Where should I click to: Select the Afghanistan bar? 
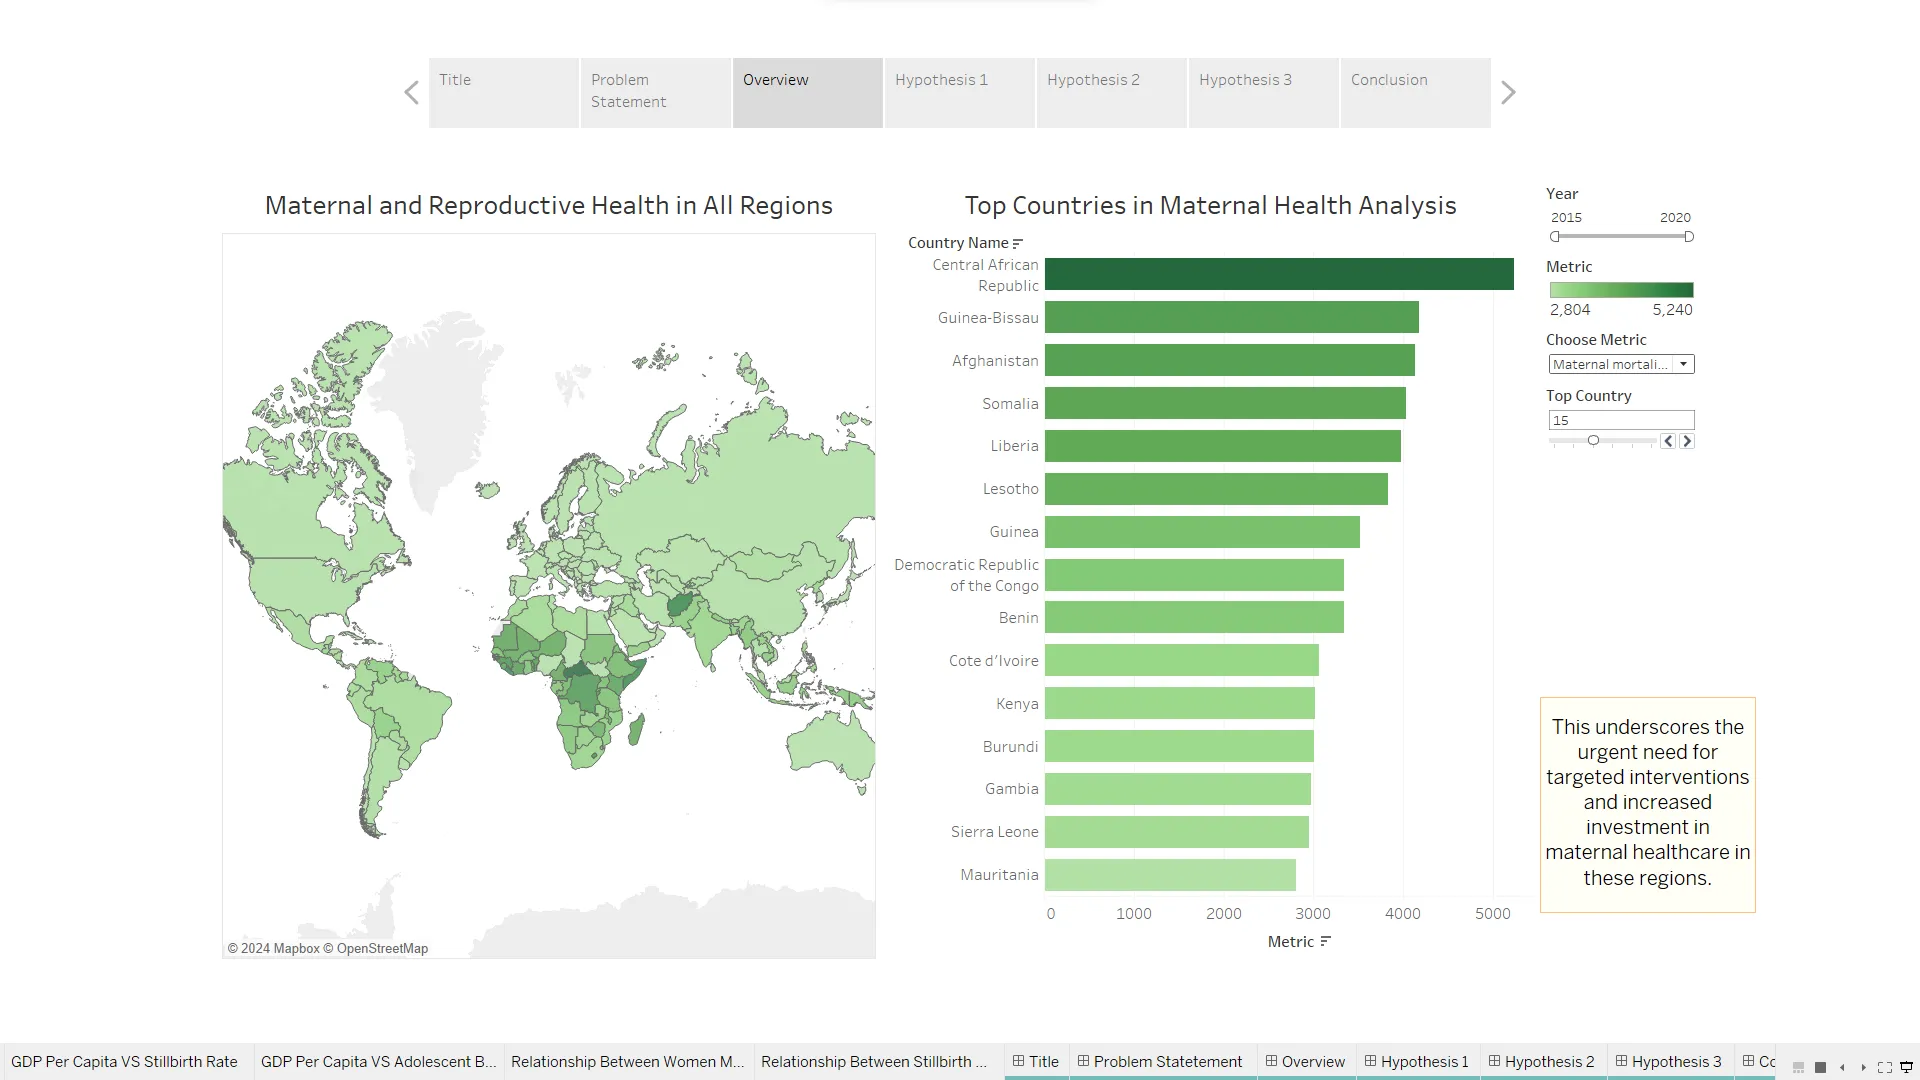(x=1230, y=360)
